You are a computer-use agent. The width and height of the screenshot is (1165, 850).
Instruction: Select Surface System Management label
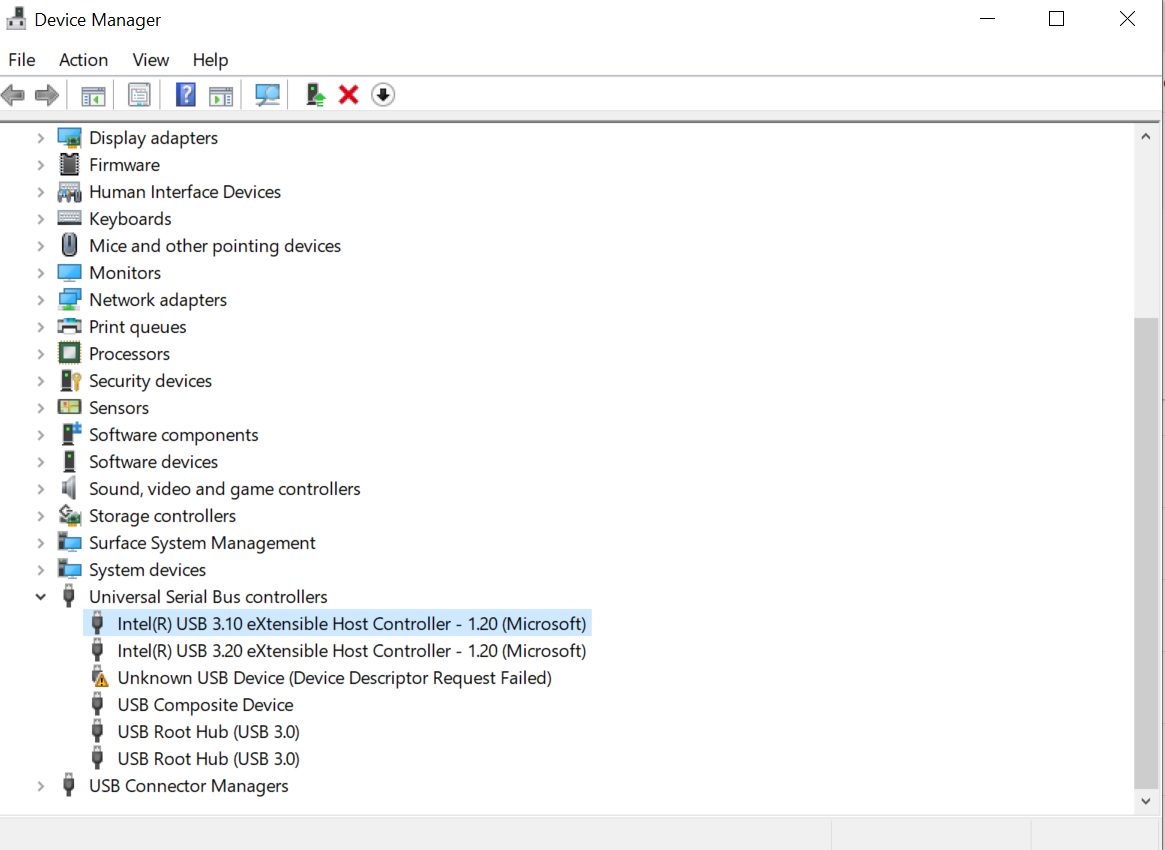(202, 543)
